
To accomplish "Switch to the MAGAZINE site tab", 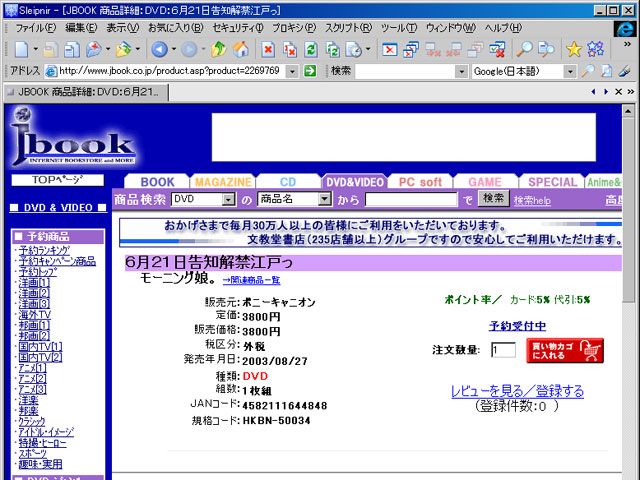I will point(223,182).
